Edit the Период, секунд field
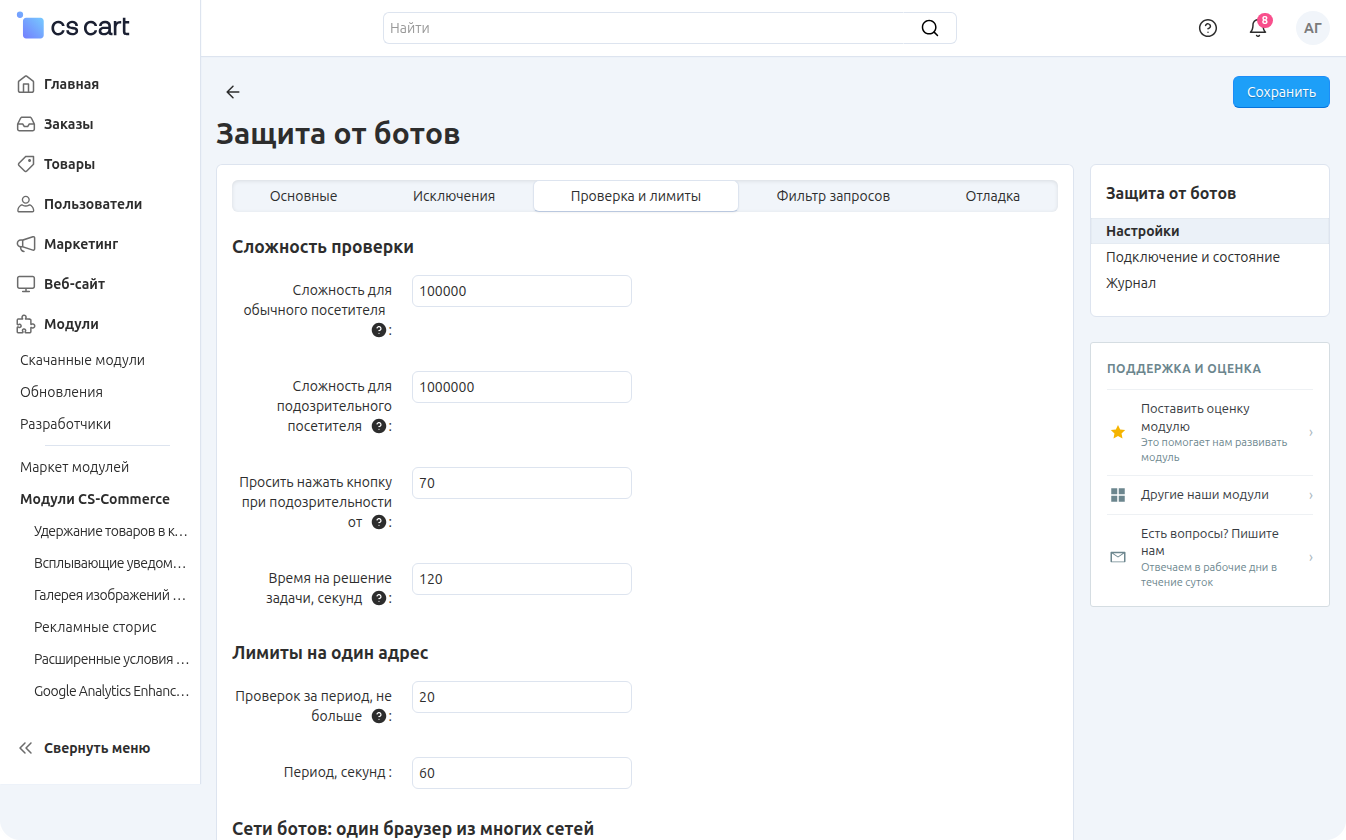The width and height of the screenshot is (1346, 840). tap(522, 773)
